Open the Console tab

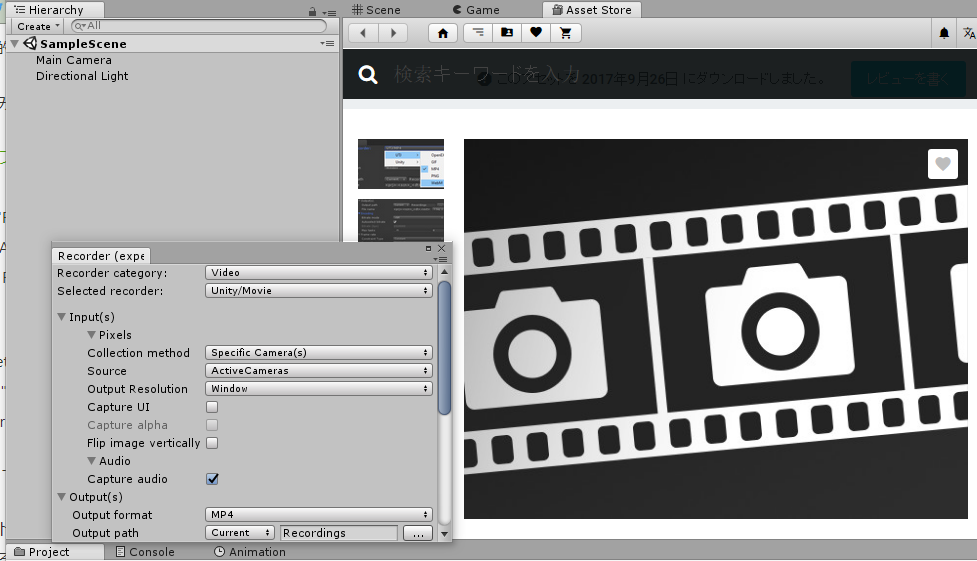(x=145, y=552)
